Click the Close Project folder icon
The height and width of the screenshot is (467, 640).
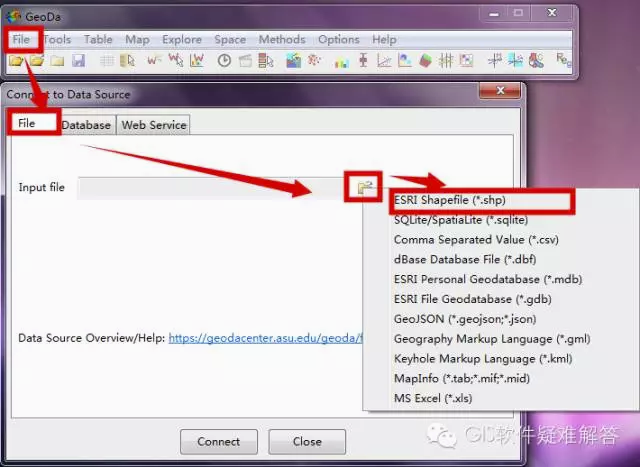[x=58, y=61]
